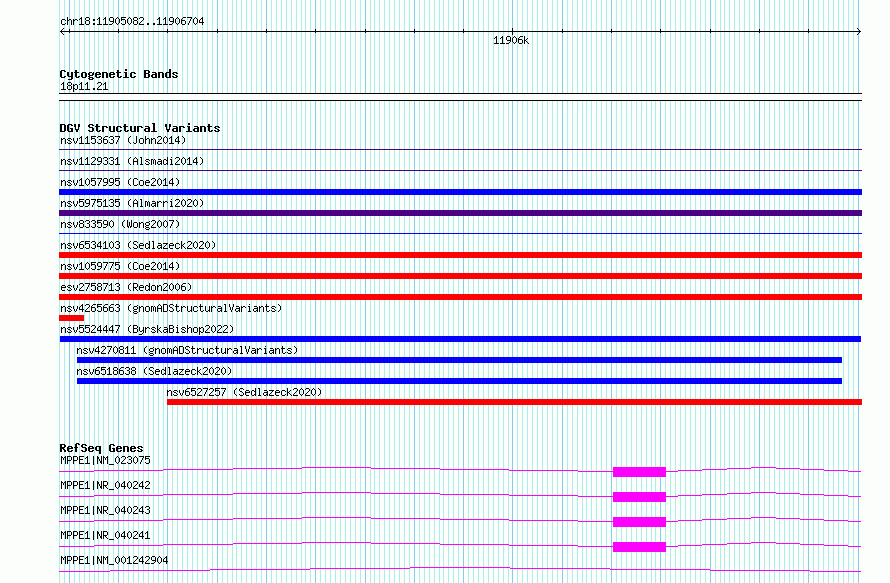Screen dimensions: 890x583
Task: Select the magenta exon of MPPE1|NR_040242
Action: pos(639,497)
